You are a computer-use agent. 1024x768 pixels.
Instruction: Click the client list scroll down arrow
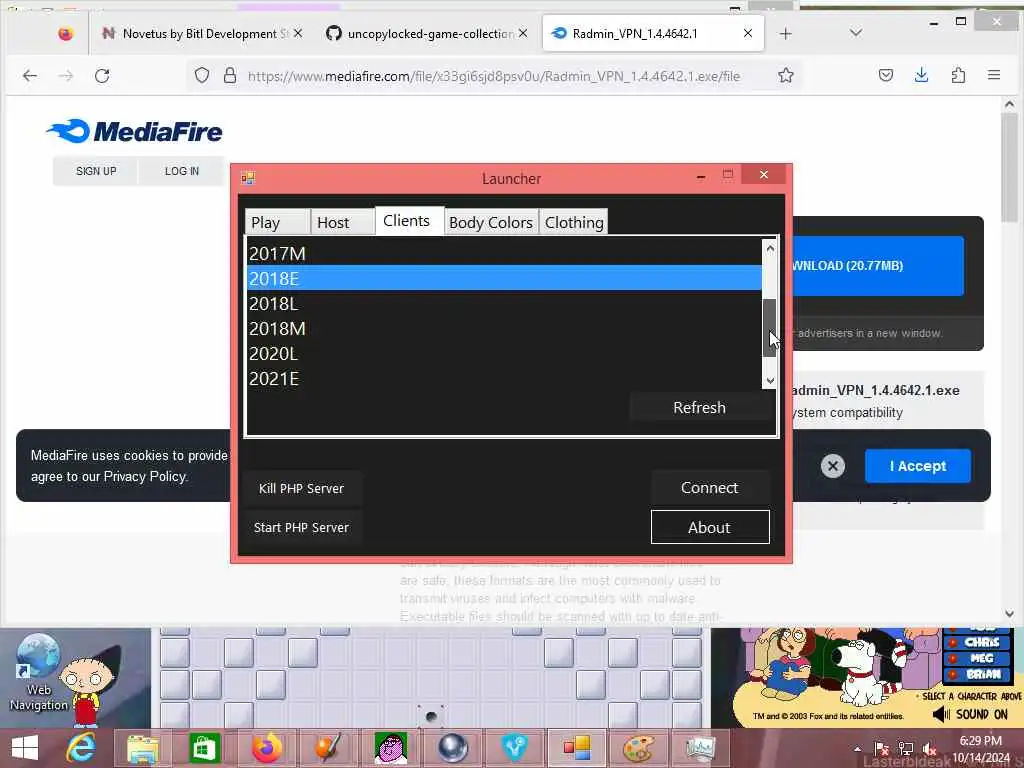point(770,381)
